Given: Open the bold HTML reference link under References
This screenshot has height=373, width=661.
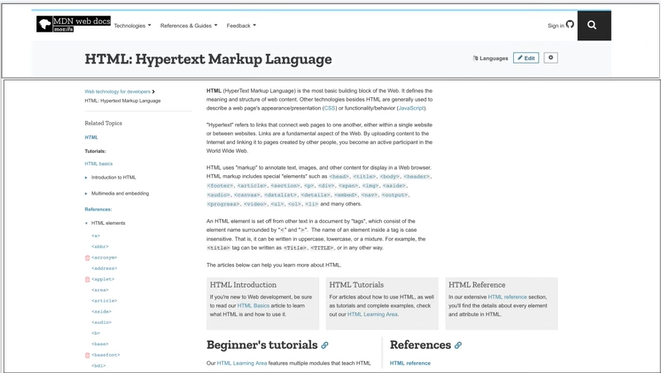Looking at the screenshot, I should [410, 363].
